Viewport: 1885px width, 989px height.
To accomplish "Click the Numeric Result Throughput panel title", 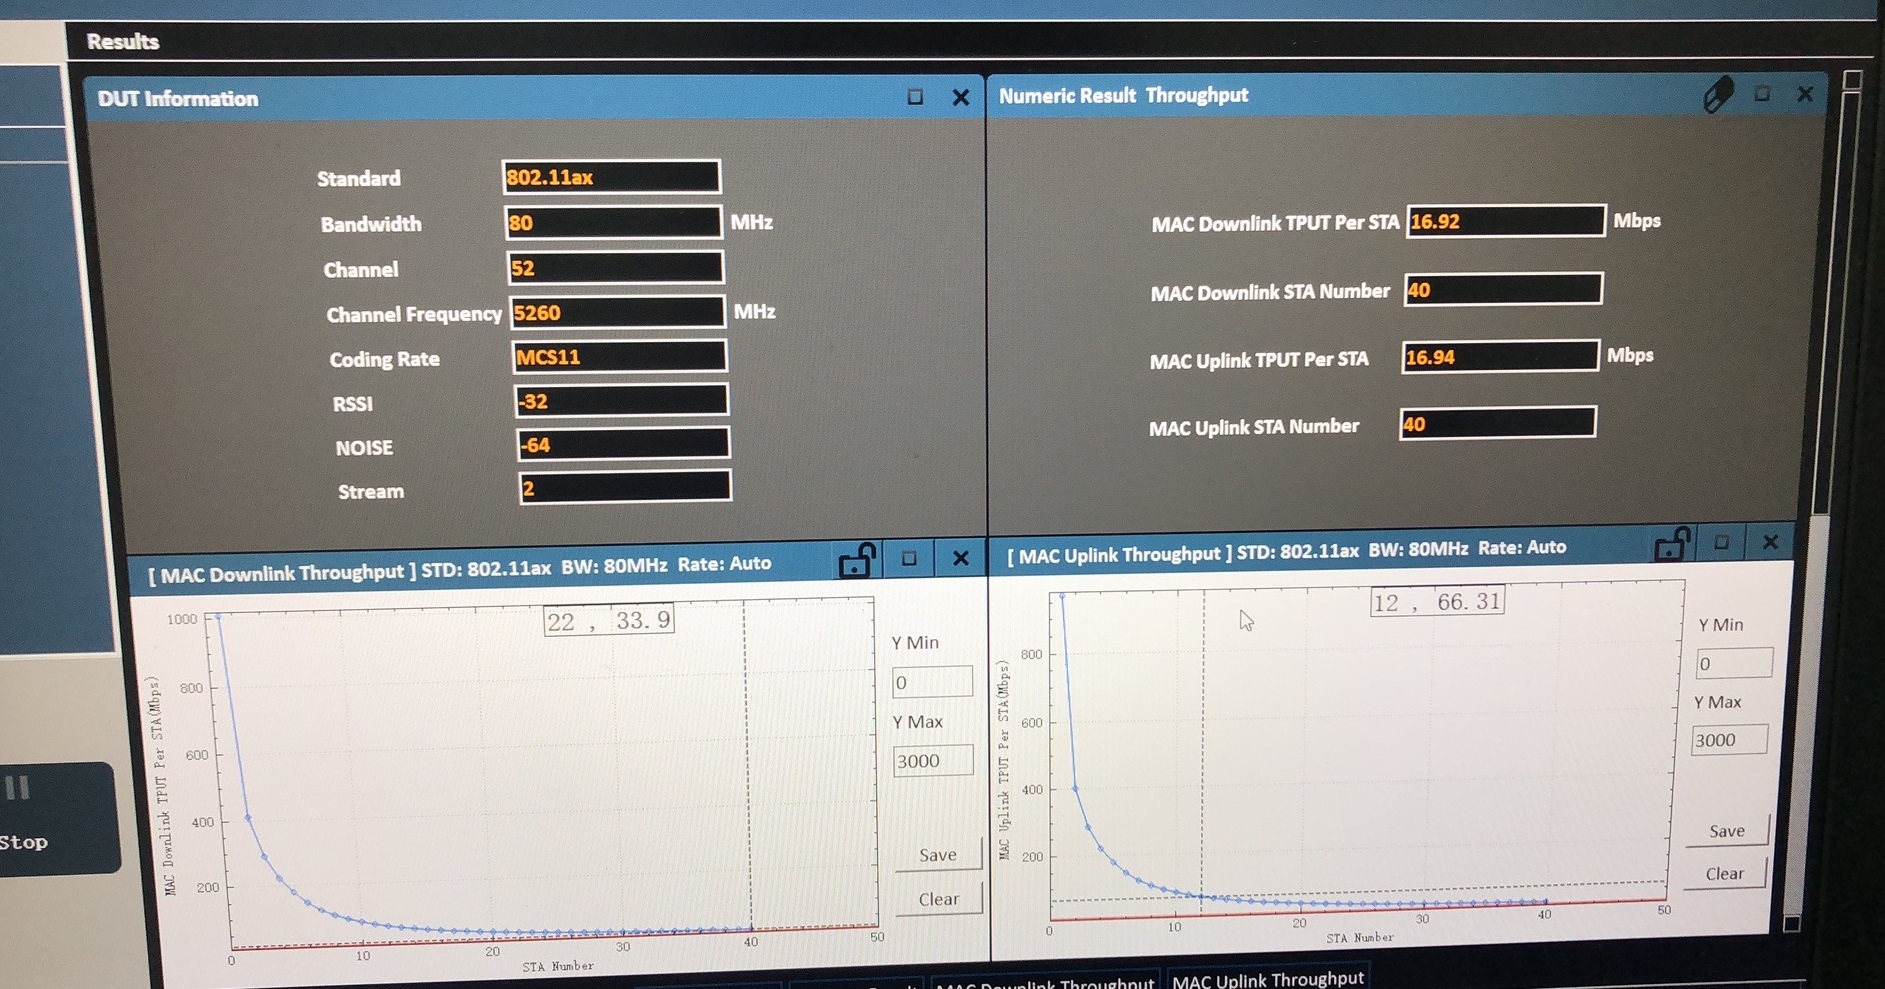I will 1123,95.
